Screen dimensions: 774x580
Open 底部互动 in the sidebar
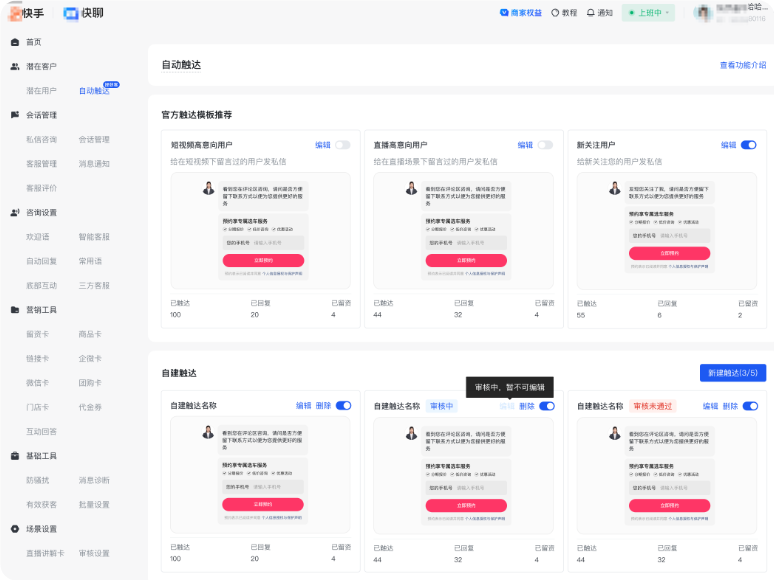click(41, 285)
